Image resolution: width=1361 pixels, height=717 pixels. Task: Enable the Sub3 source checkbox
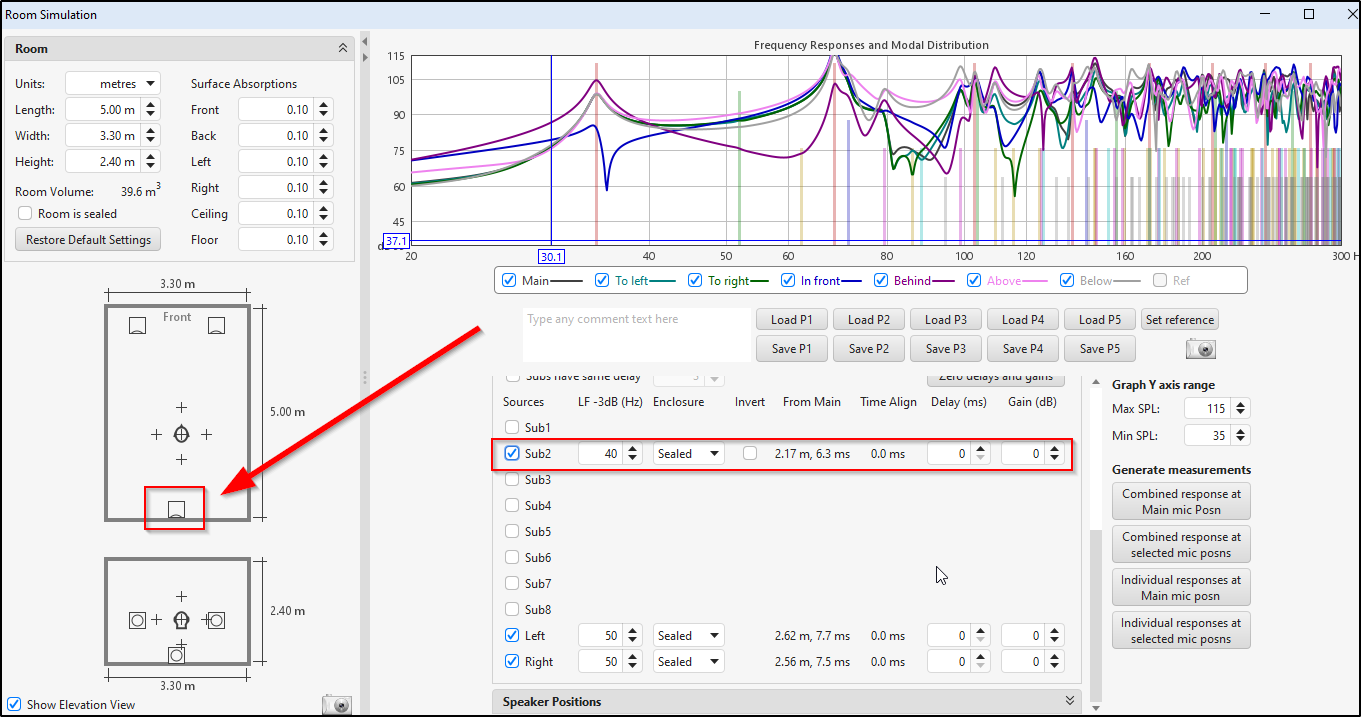(x=512, y=480)
